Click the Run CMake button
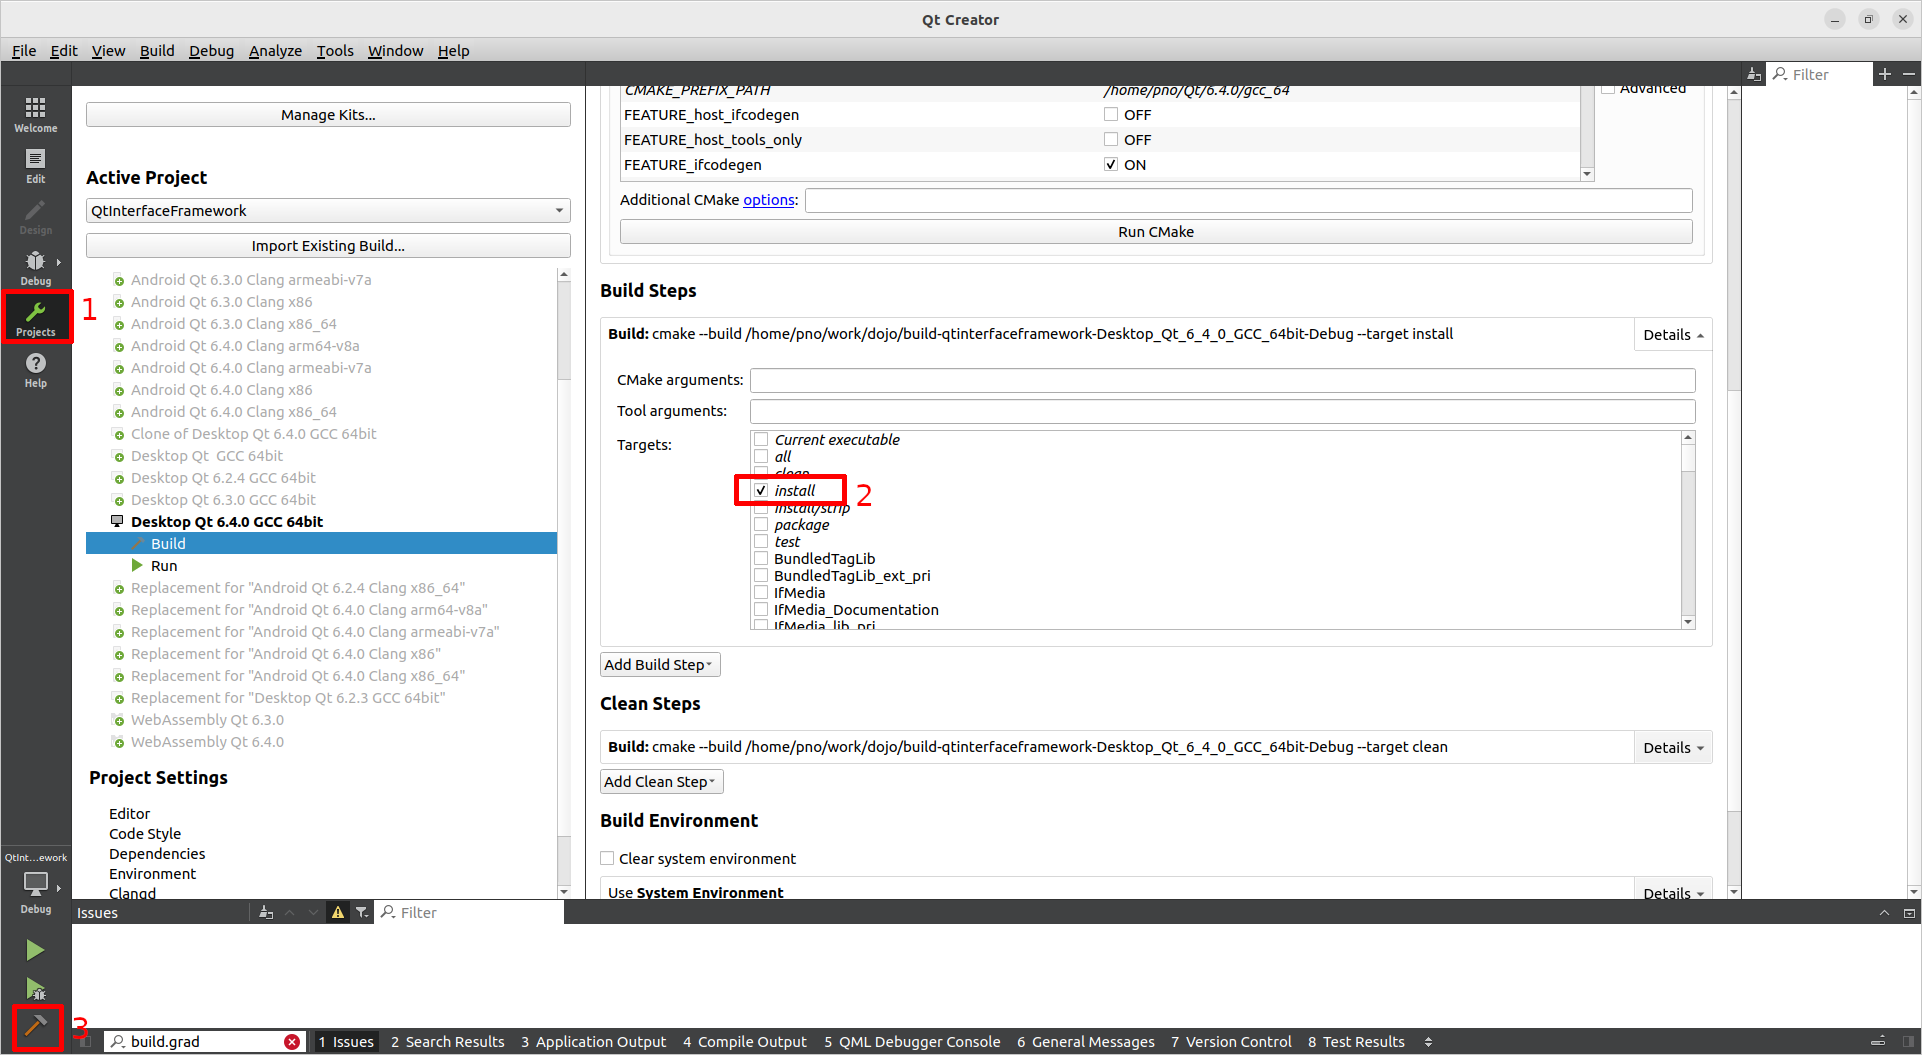The image size is (1922, 1055). click(x=1156, y=231)
